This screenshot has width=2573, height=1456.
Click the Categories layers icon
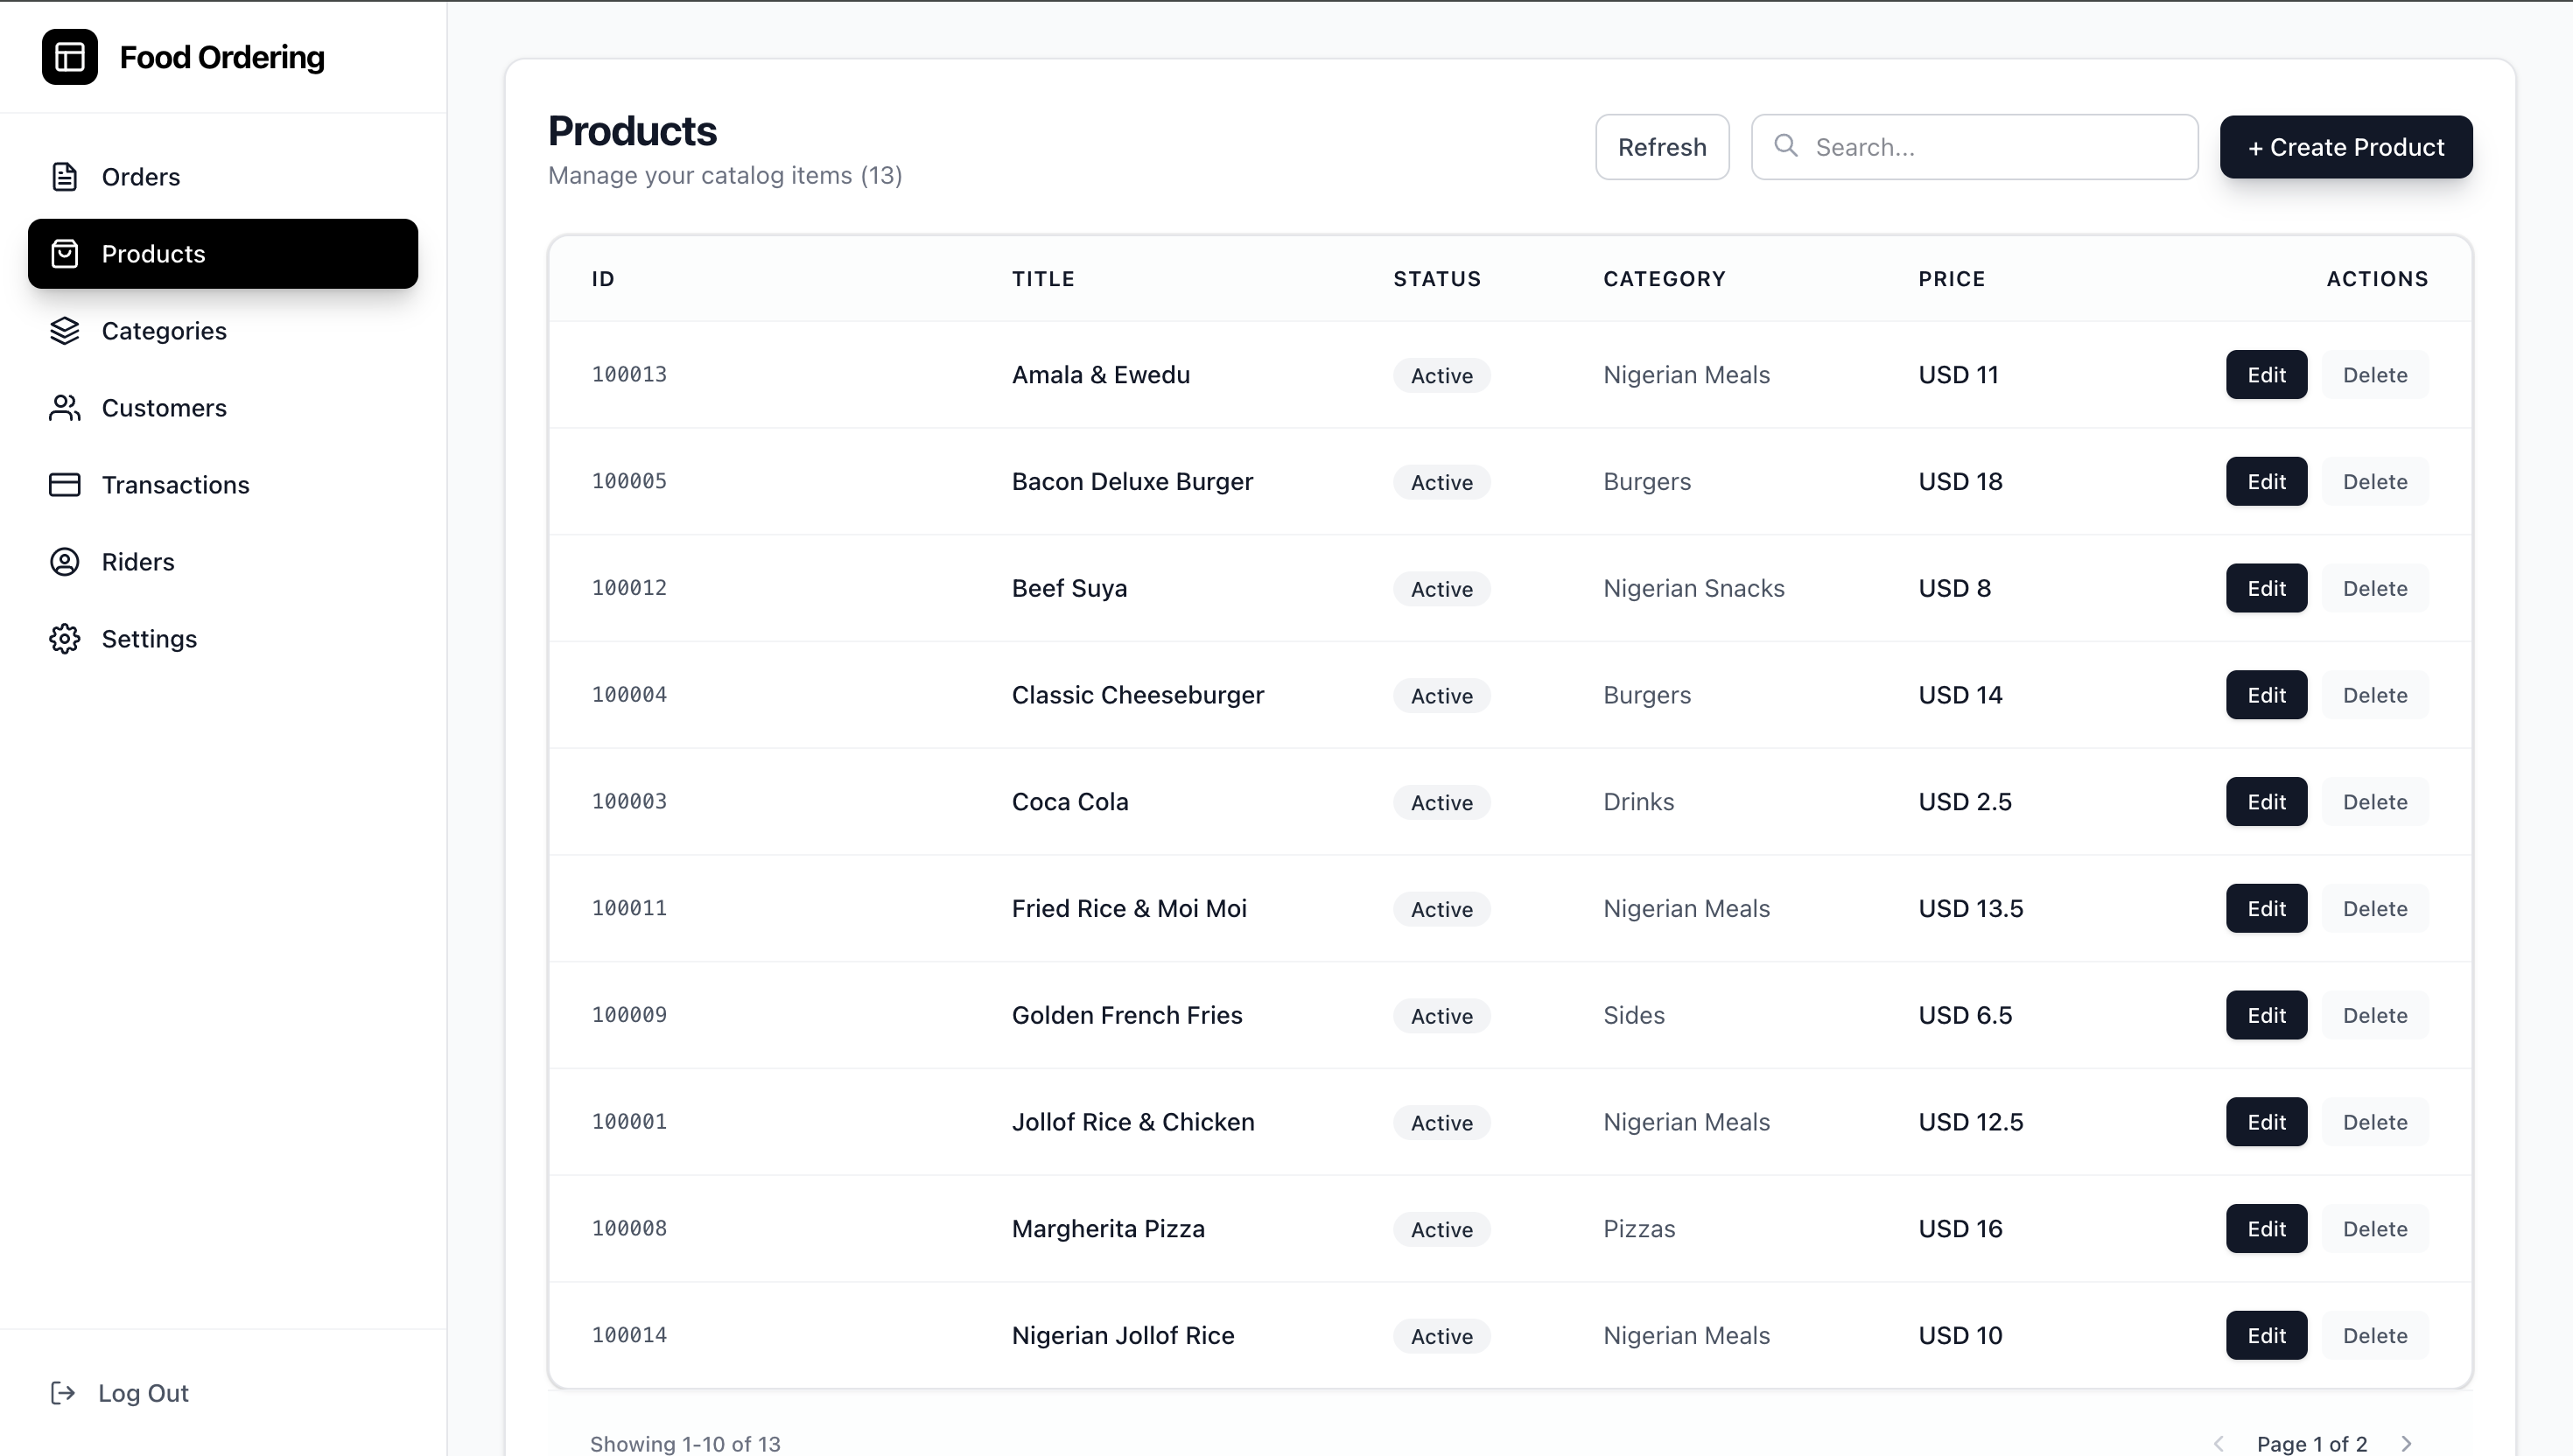click(x=65, y=331)
